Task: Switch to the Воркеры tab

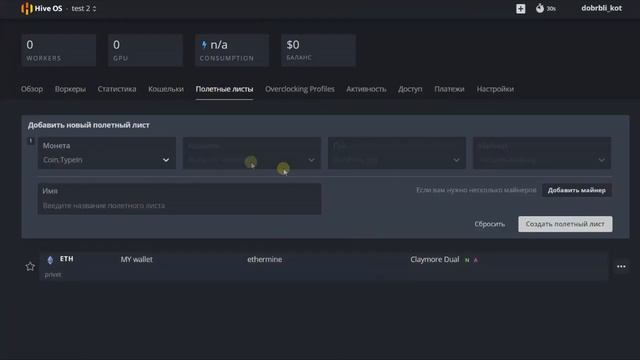Action: point(70,89)
